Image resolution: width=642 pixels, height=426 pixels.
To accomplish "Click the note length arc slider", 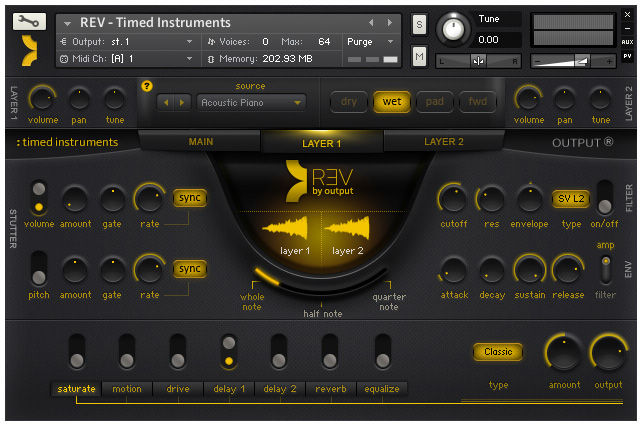I will (321, 282).
